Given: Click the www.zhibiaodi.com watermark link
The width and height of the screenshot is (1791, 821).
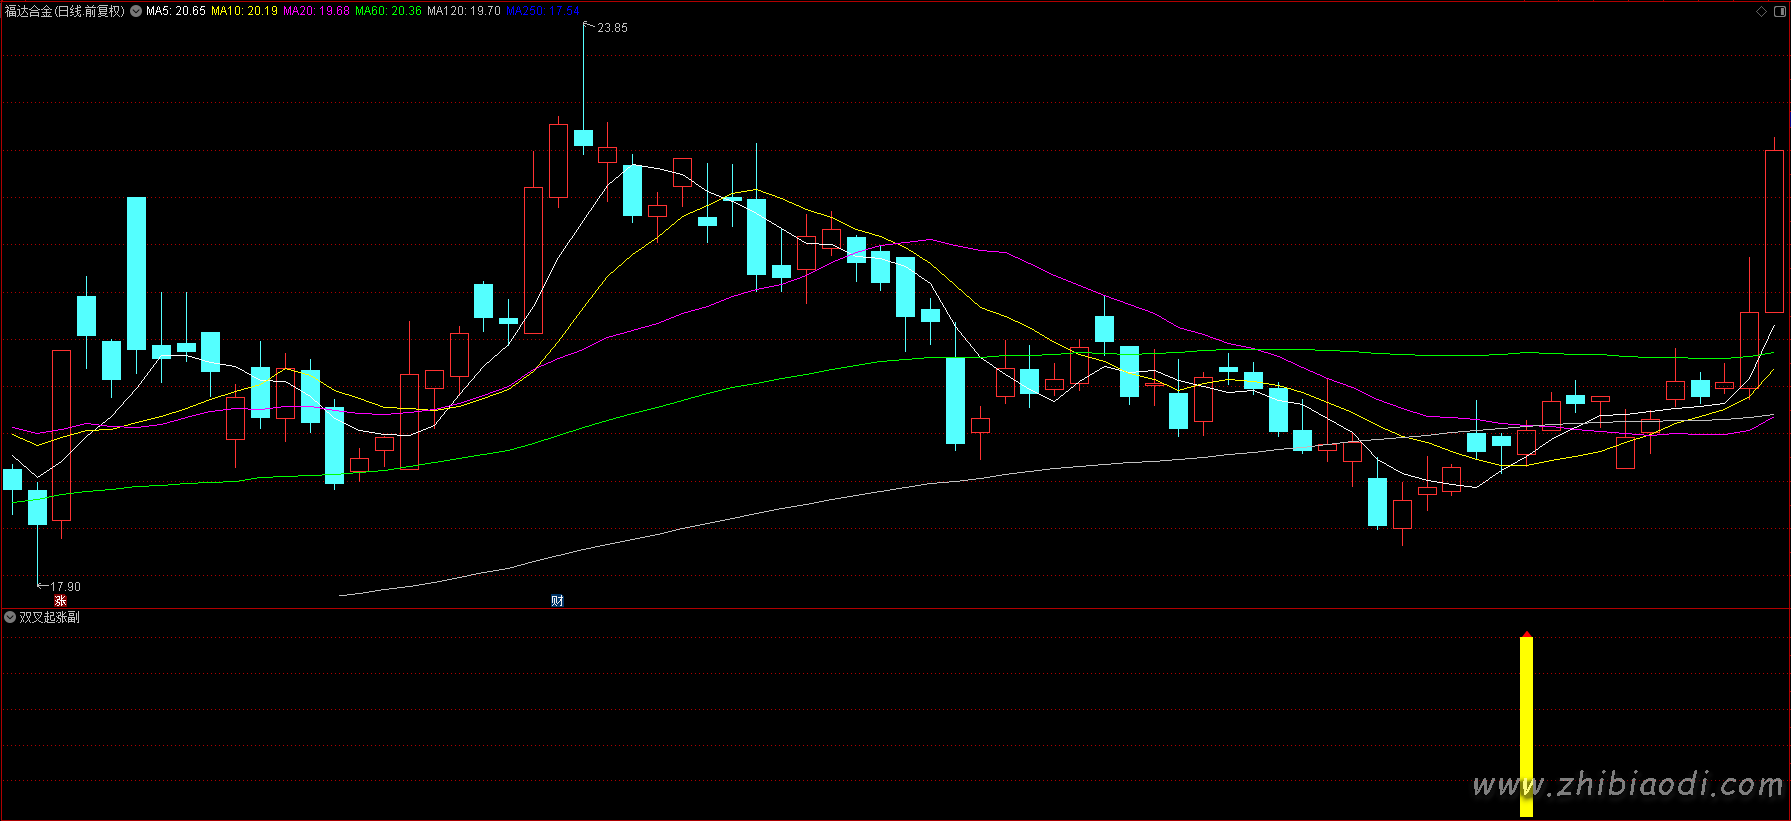Looking at the screenshot, I should pos(1627,785).
